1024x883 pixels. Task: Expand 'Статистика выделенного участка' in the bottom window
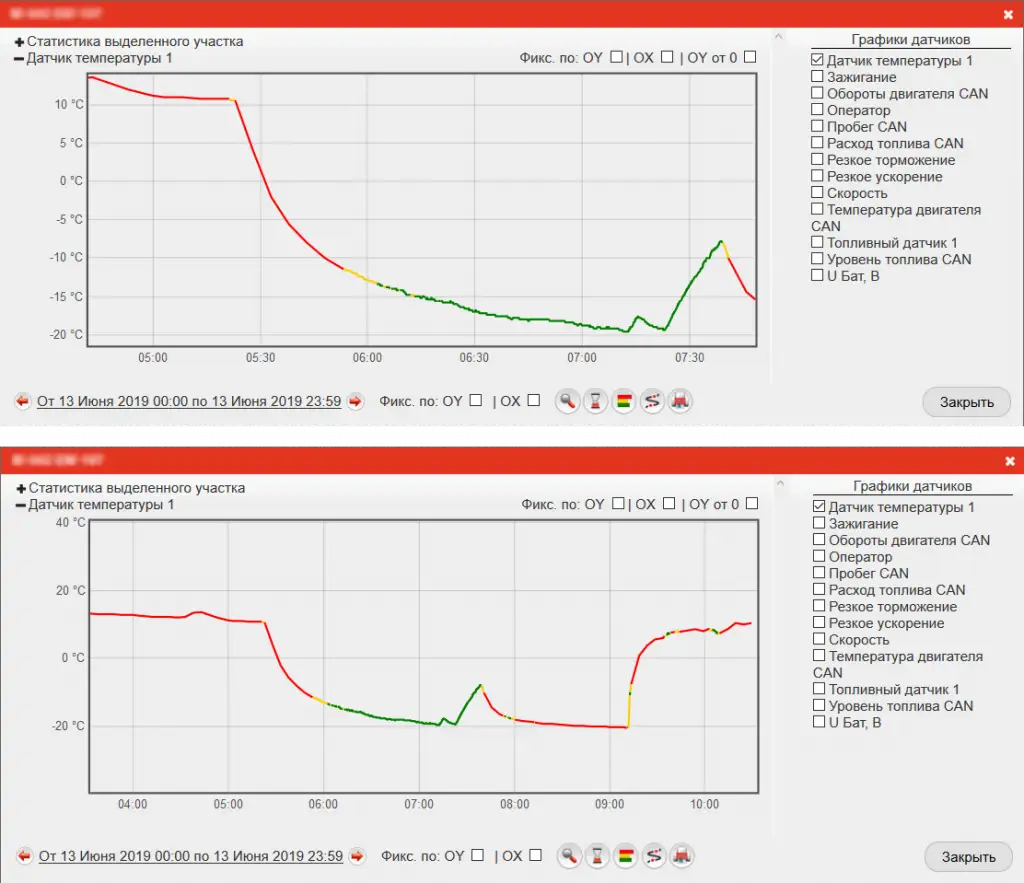(x=21, y=489)
